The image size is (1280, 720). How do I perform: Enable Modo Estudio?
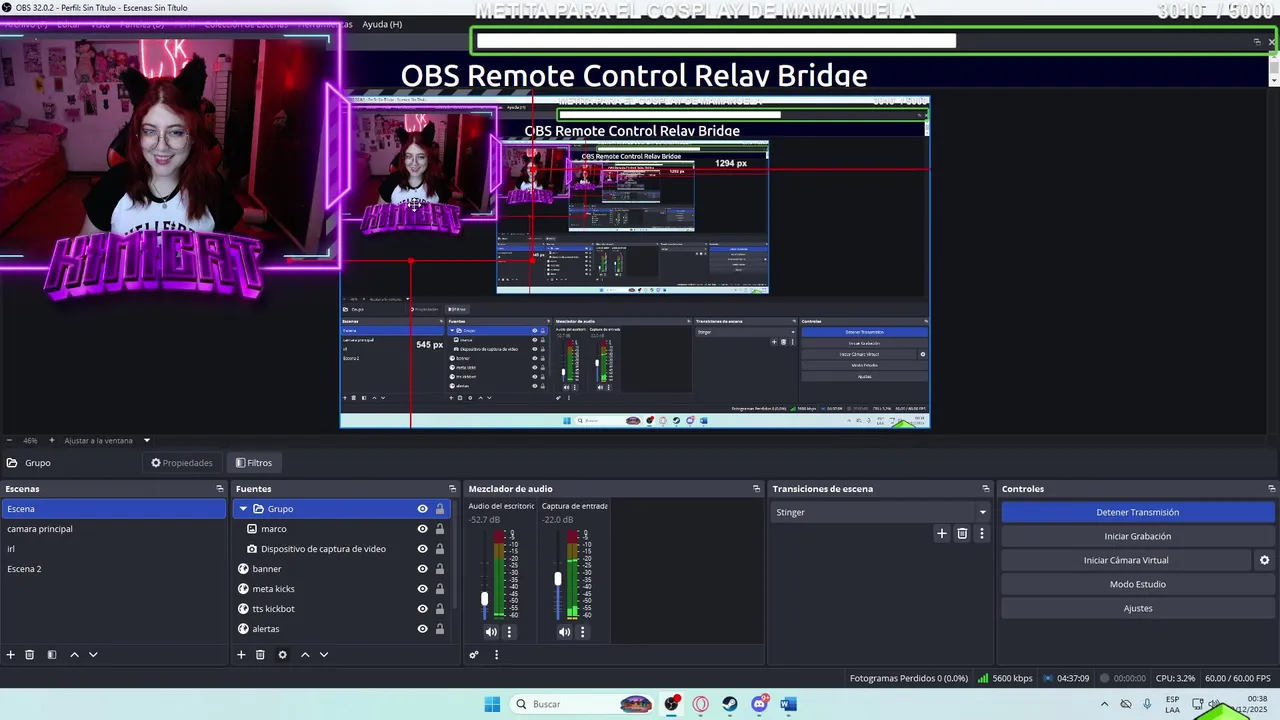[x=1138, y=584]
